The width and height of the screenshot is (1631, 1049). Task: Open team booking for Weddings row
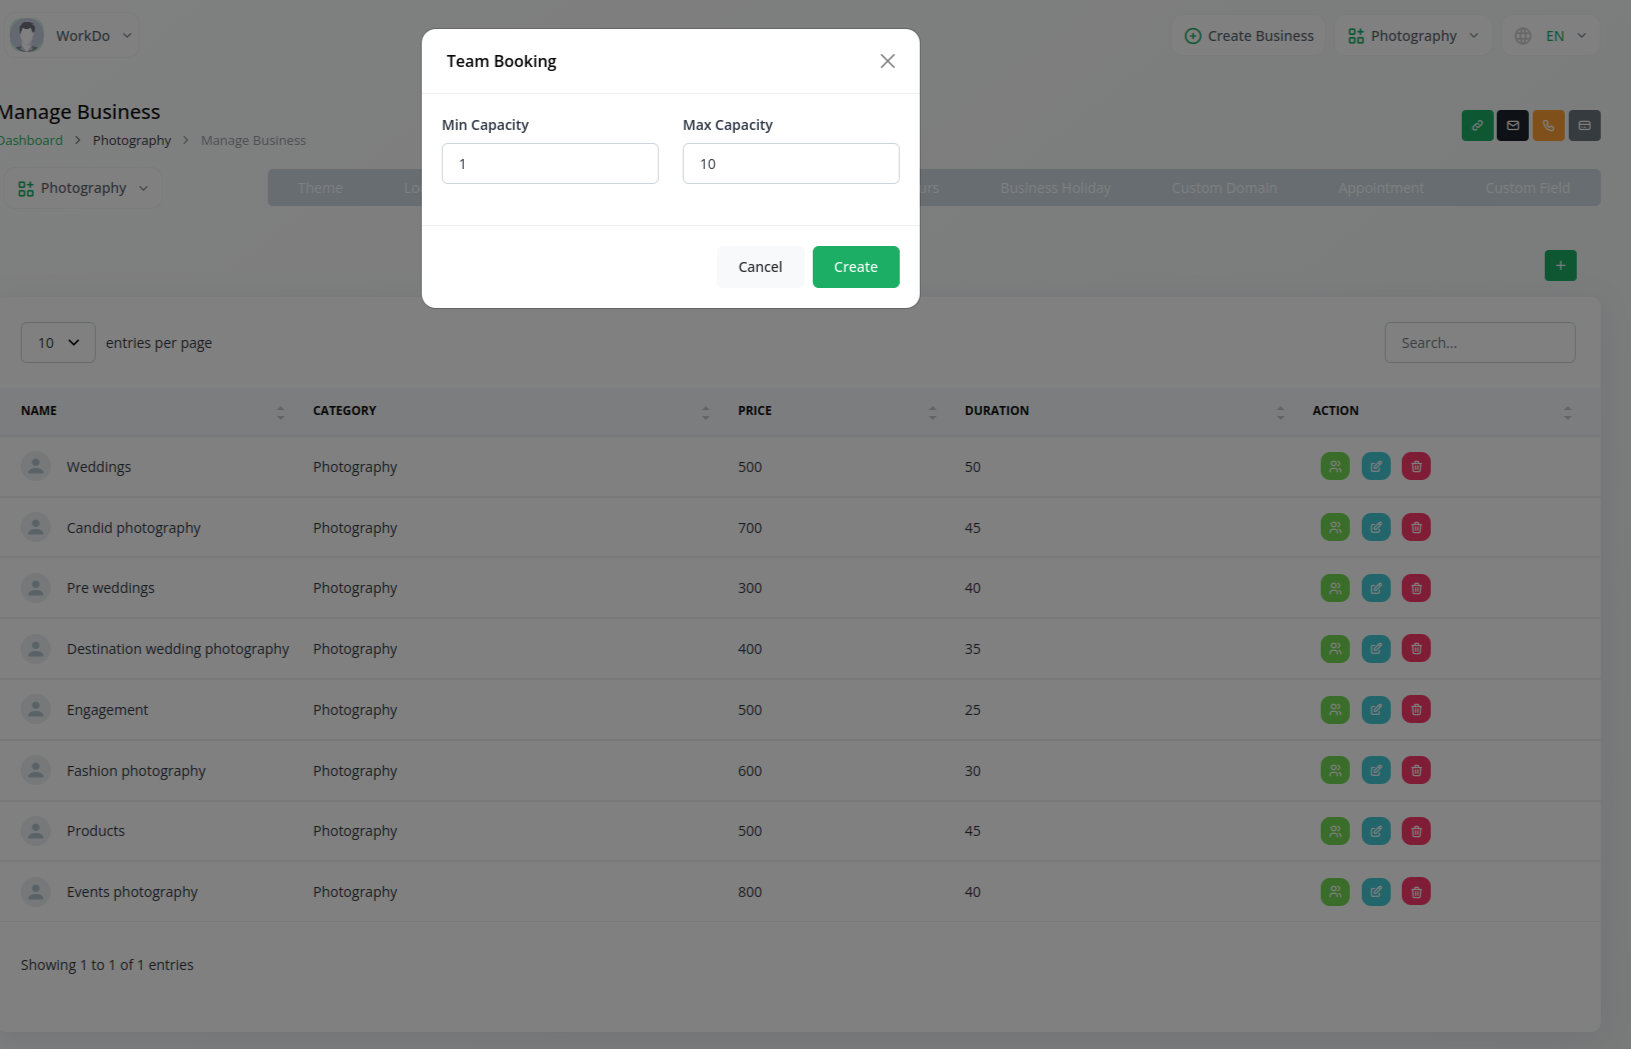1335,466
